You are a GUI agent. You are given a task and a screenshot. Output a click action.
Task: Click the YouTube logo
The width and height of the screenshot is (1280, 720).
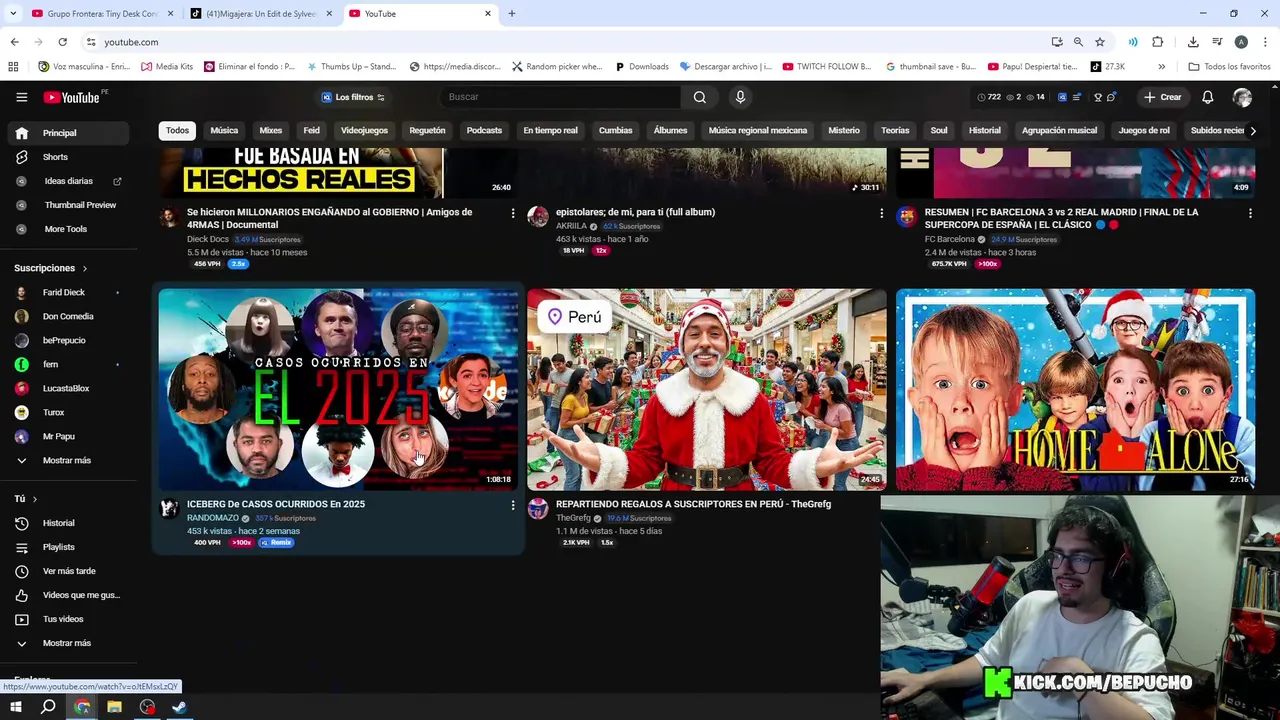72,97
